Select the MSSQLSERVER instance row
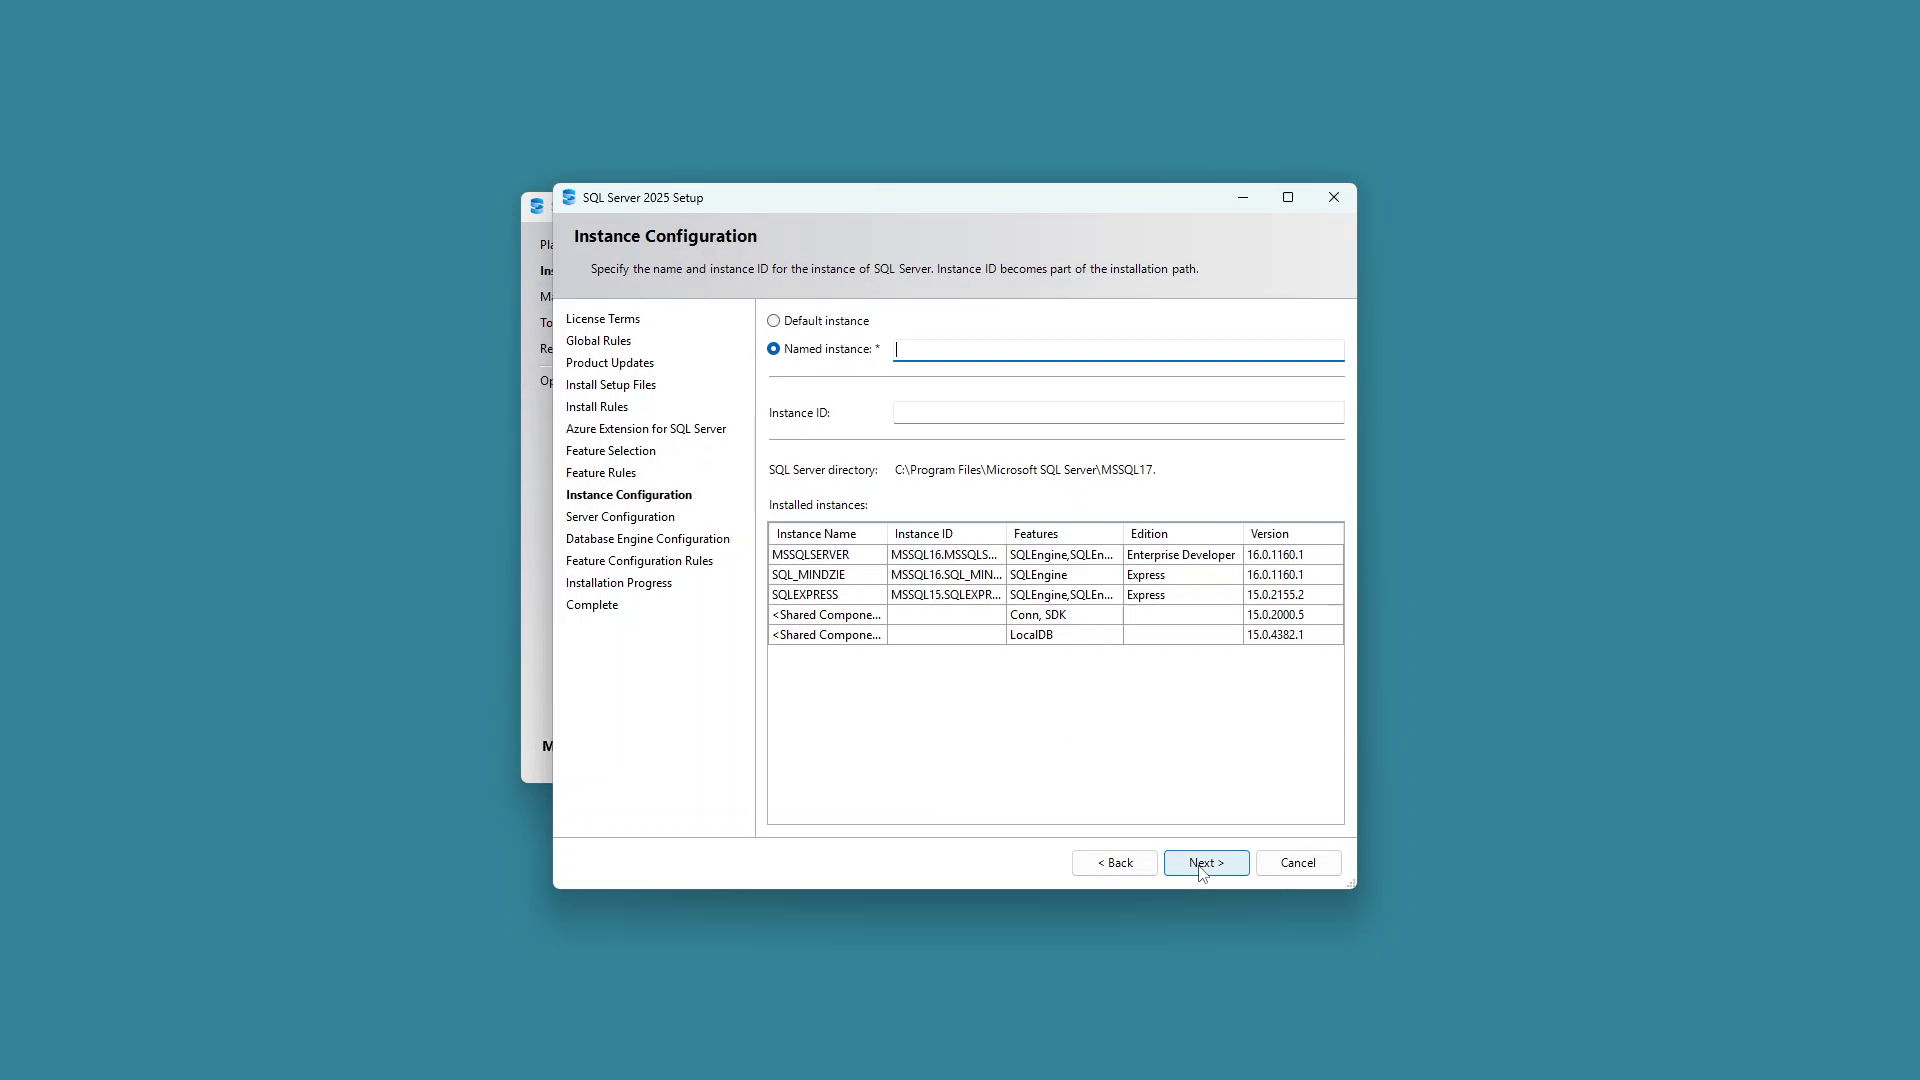 tap(1056, 555)
